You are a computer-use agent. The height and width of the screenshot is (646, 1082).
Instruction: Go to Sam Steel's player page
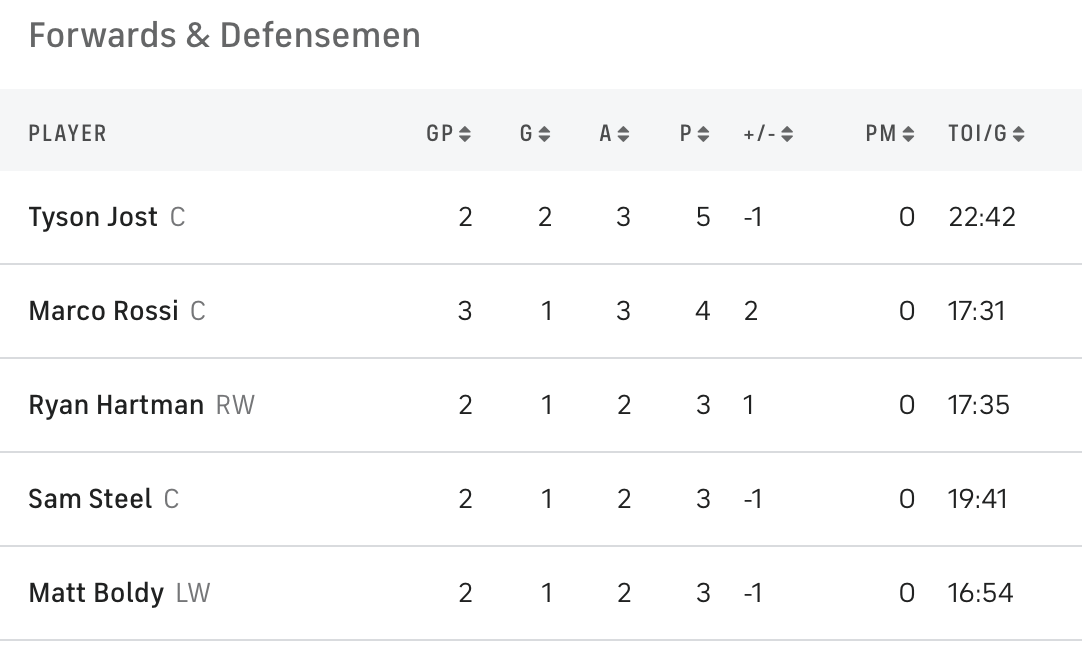pos(90,499)
